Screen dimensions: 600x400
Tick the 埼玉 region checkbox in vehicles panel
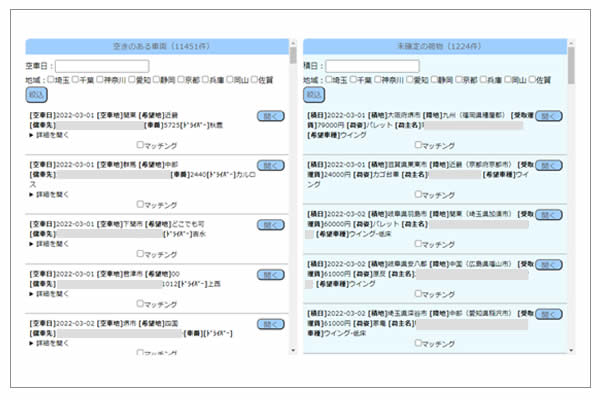[52, 79]
